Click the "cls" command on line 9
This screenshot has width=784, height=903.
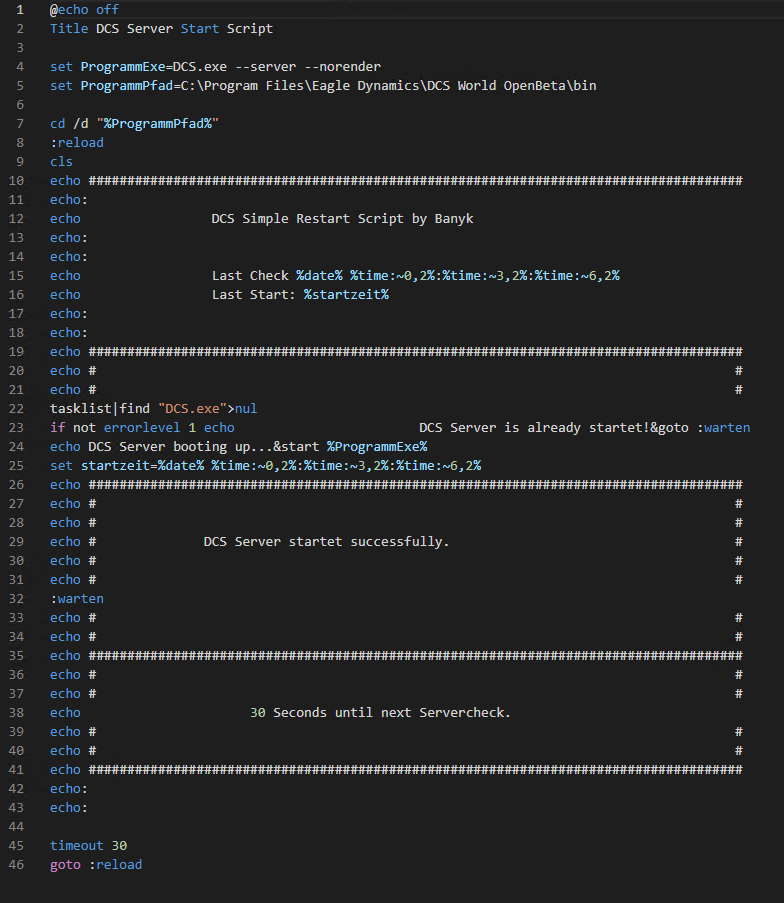tap(61, 162)
